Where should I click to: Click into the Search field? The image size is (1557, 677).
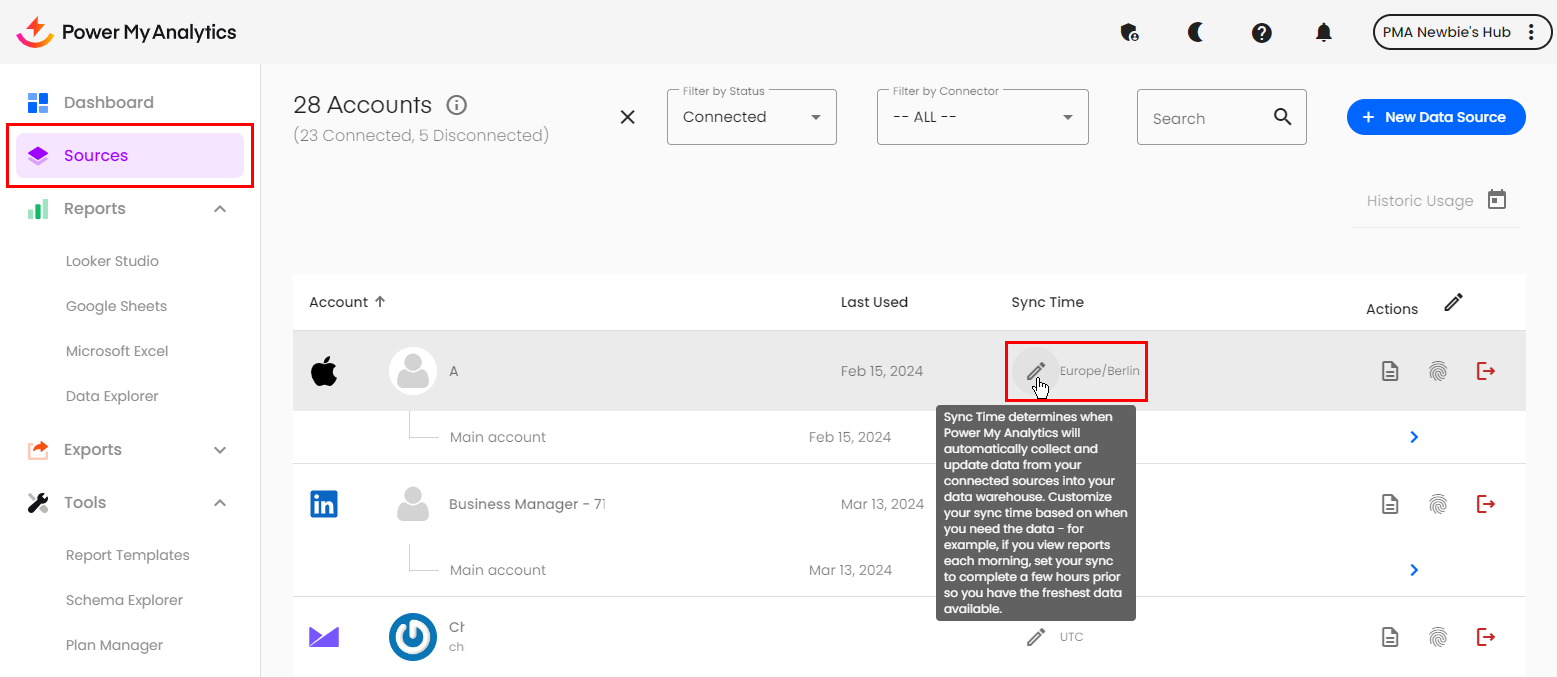pyautogui.click(x=1205, y=118)
